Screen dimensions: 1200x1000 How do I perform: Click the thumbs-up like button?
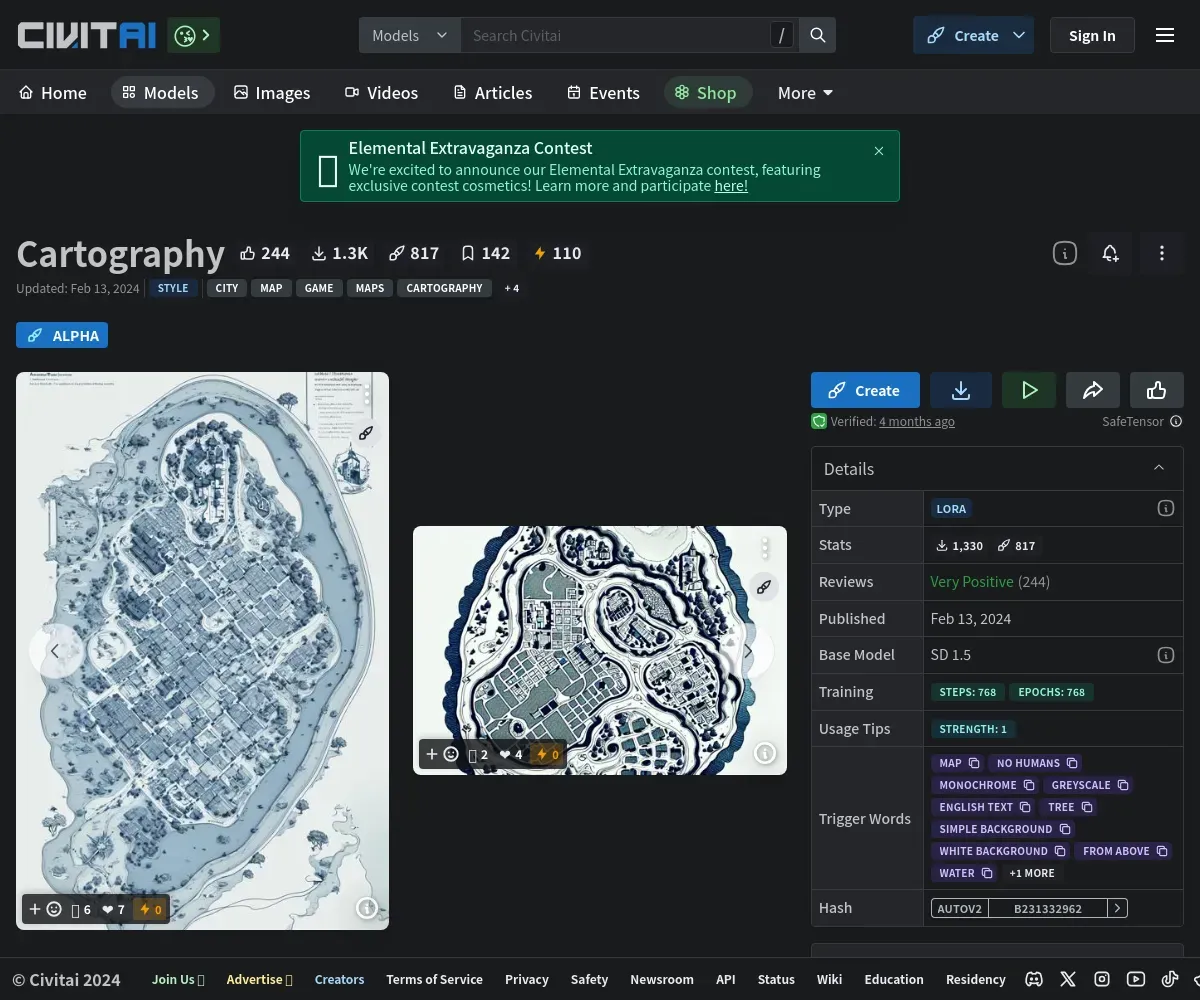(x=1156, y=390)
